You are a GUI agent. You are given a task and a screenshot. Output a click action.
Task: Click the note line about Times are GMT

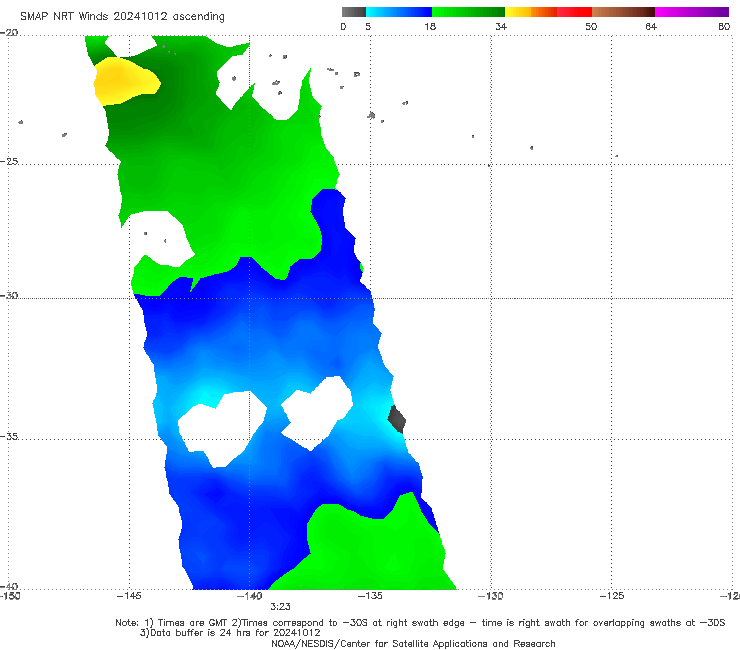(x=420, y=623)
